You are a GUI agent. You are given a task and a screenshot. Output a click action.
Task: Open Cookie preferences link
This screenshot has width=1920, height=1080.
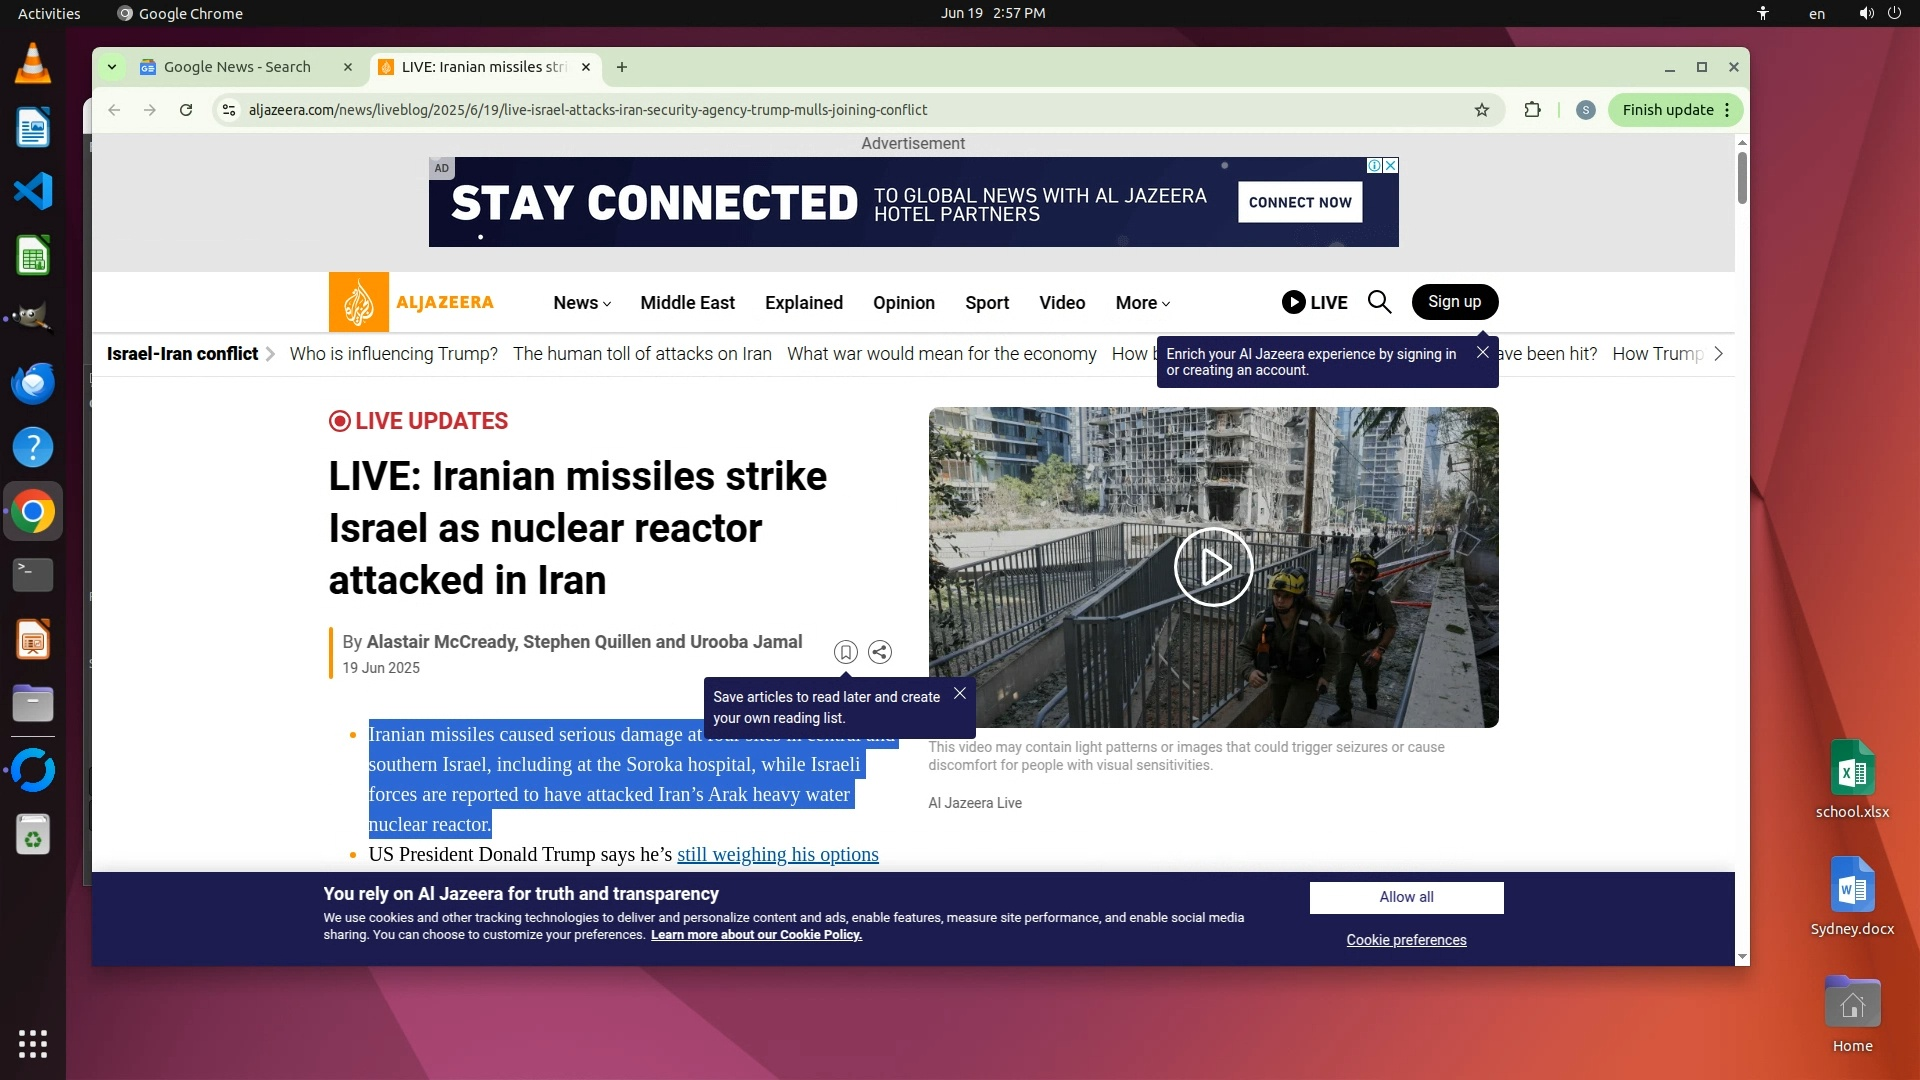(x=1406, y=940)
